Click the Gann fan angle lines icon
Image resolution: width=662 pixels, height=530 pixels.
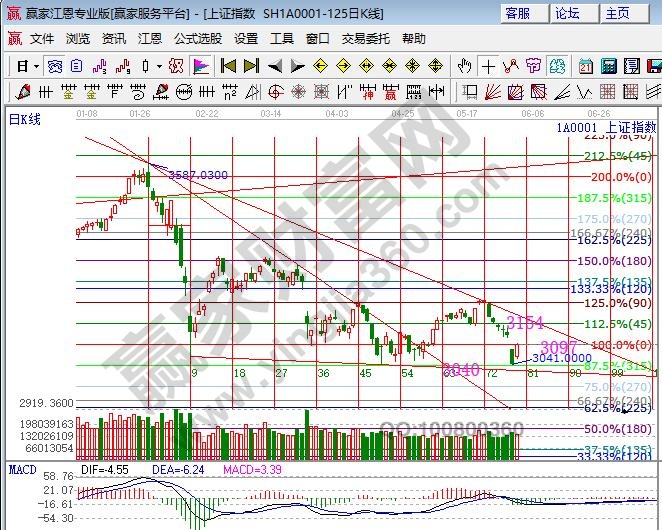coord(493,92)
